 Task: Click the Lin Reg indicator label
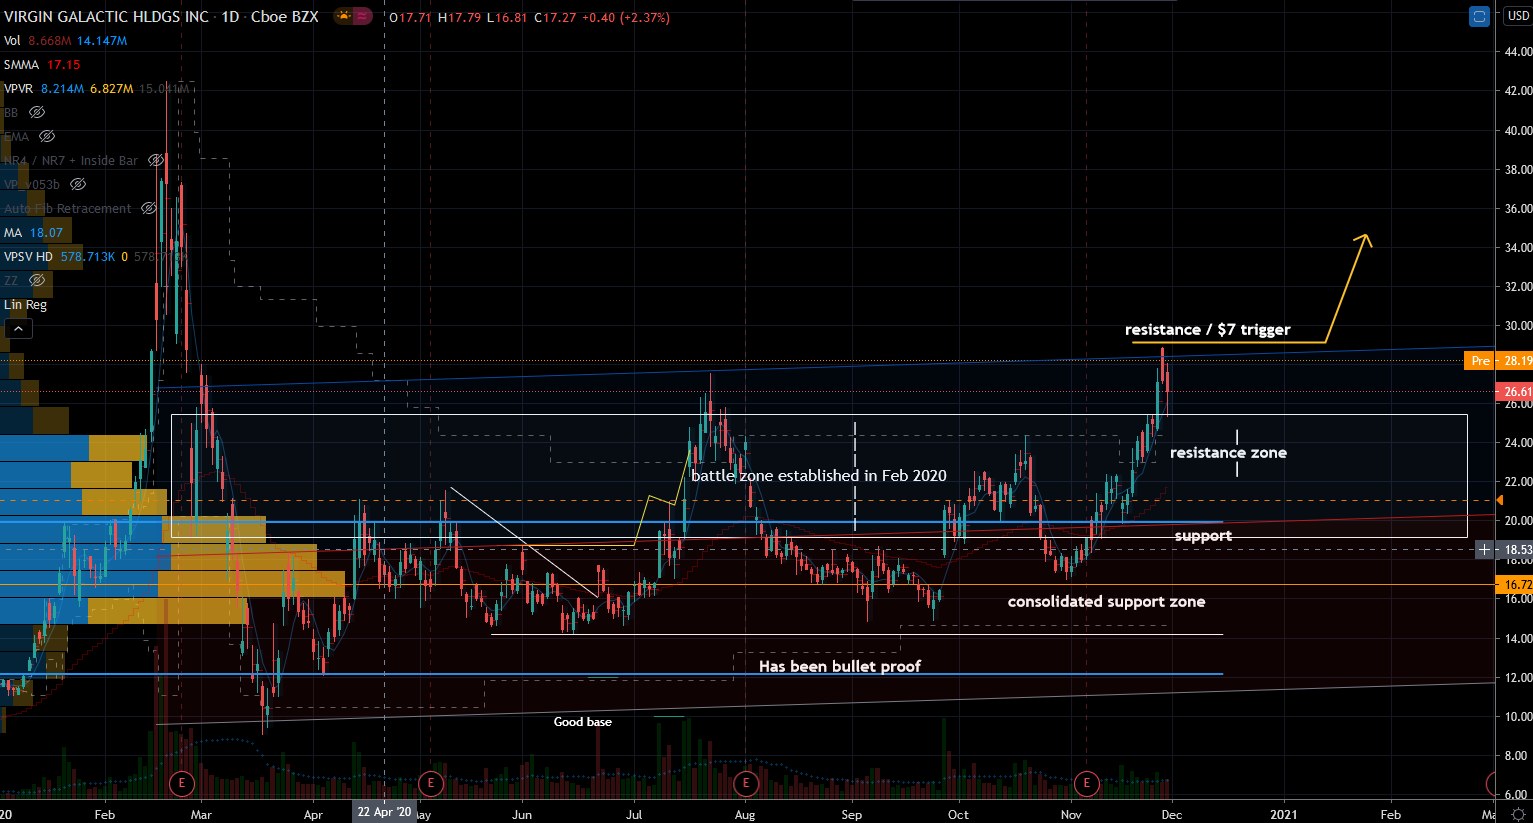pyautogui.click(x=25, y=305)
